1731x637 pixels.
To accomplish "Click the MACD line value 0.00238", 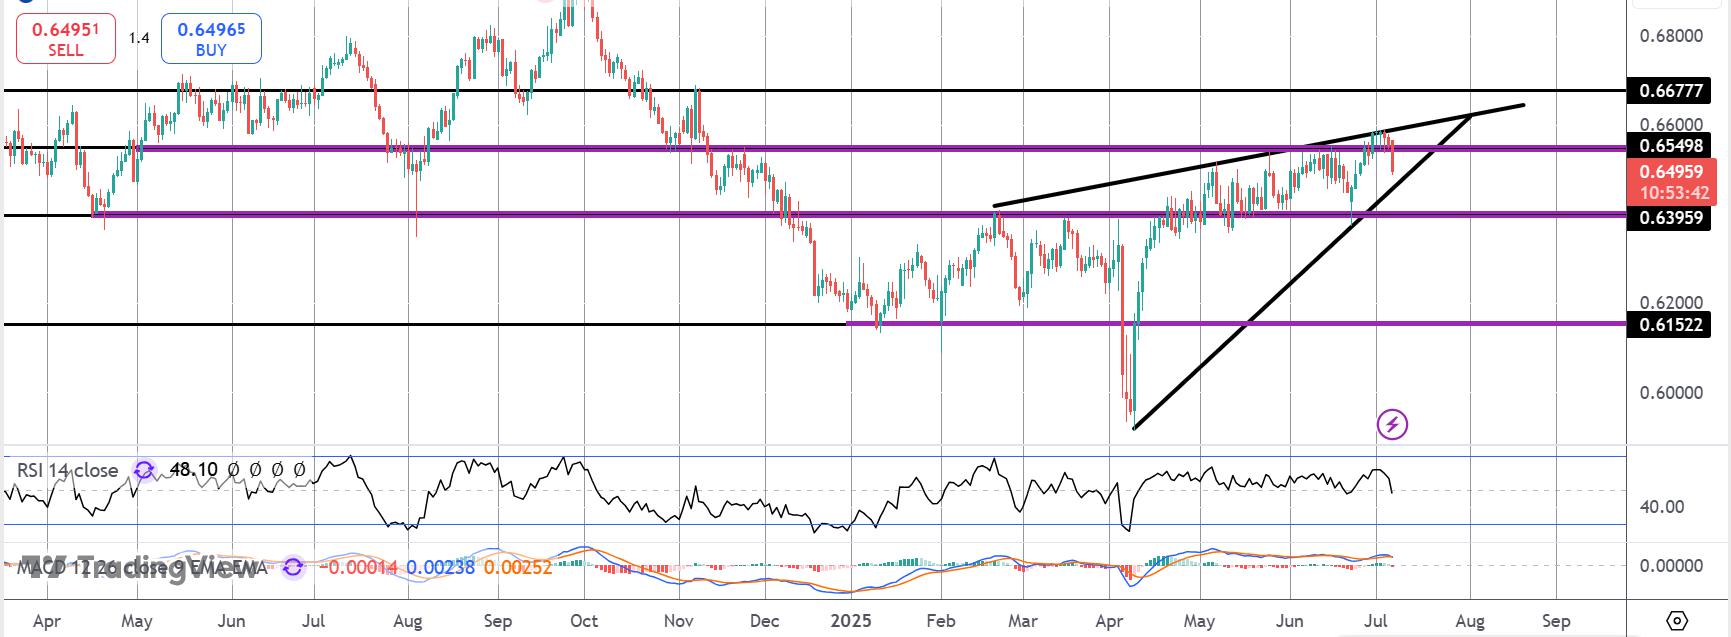I will tap(441, 568).
